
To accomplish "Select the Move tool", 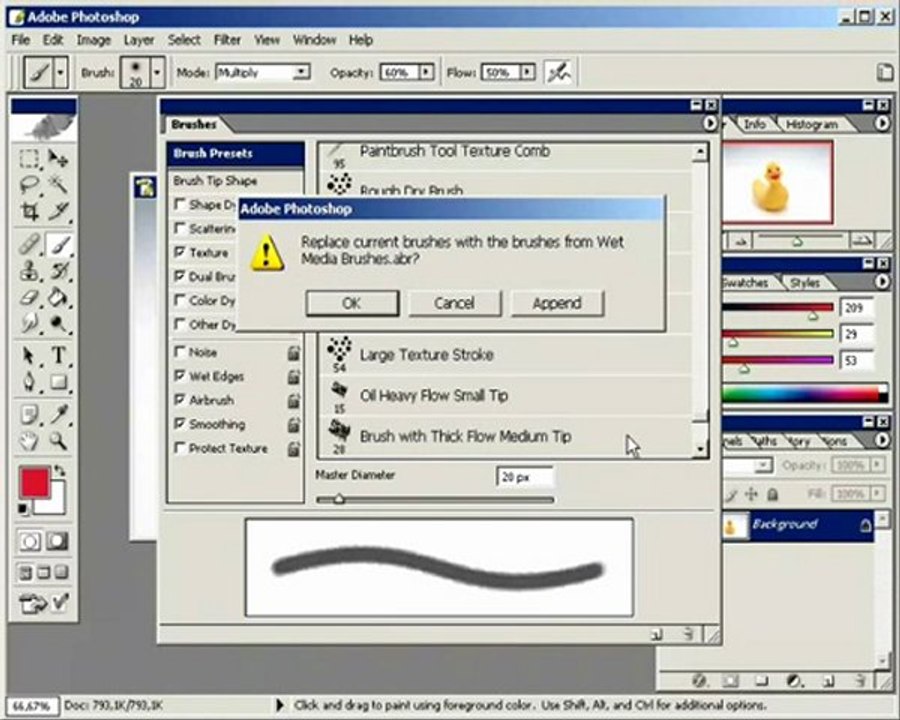I will tap(59, 158).
